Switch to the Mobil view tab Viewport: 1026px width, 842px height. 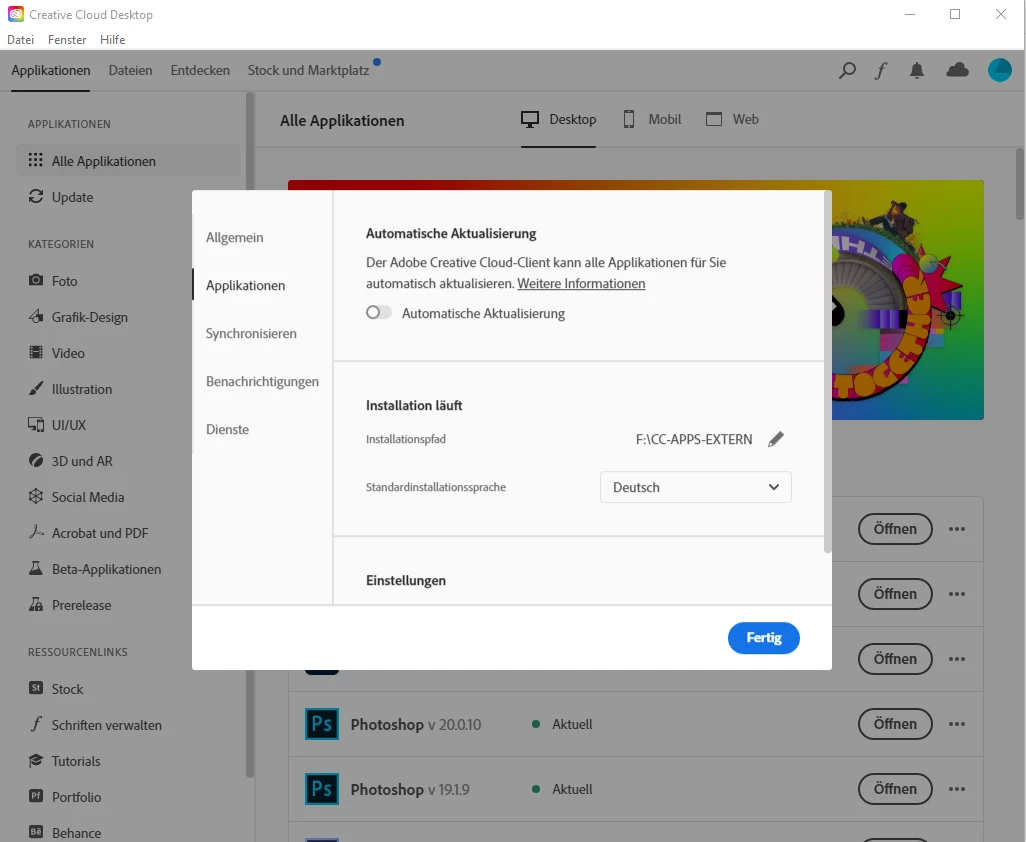[x=652, y=119]
